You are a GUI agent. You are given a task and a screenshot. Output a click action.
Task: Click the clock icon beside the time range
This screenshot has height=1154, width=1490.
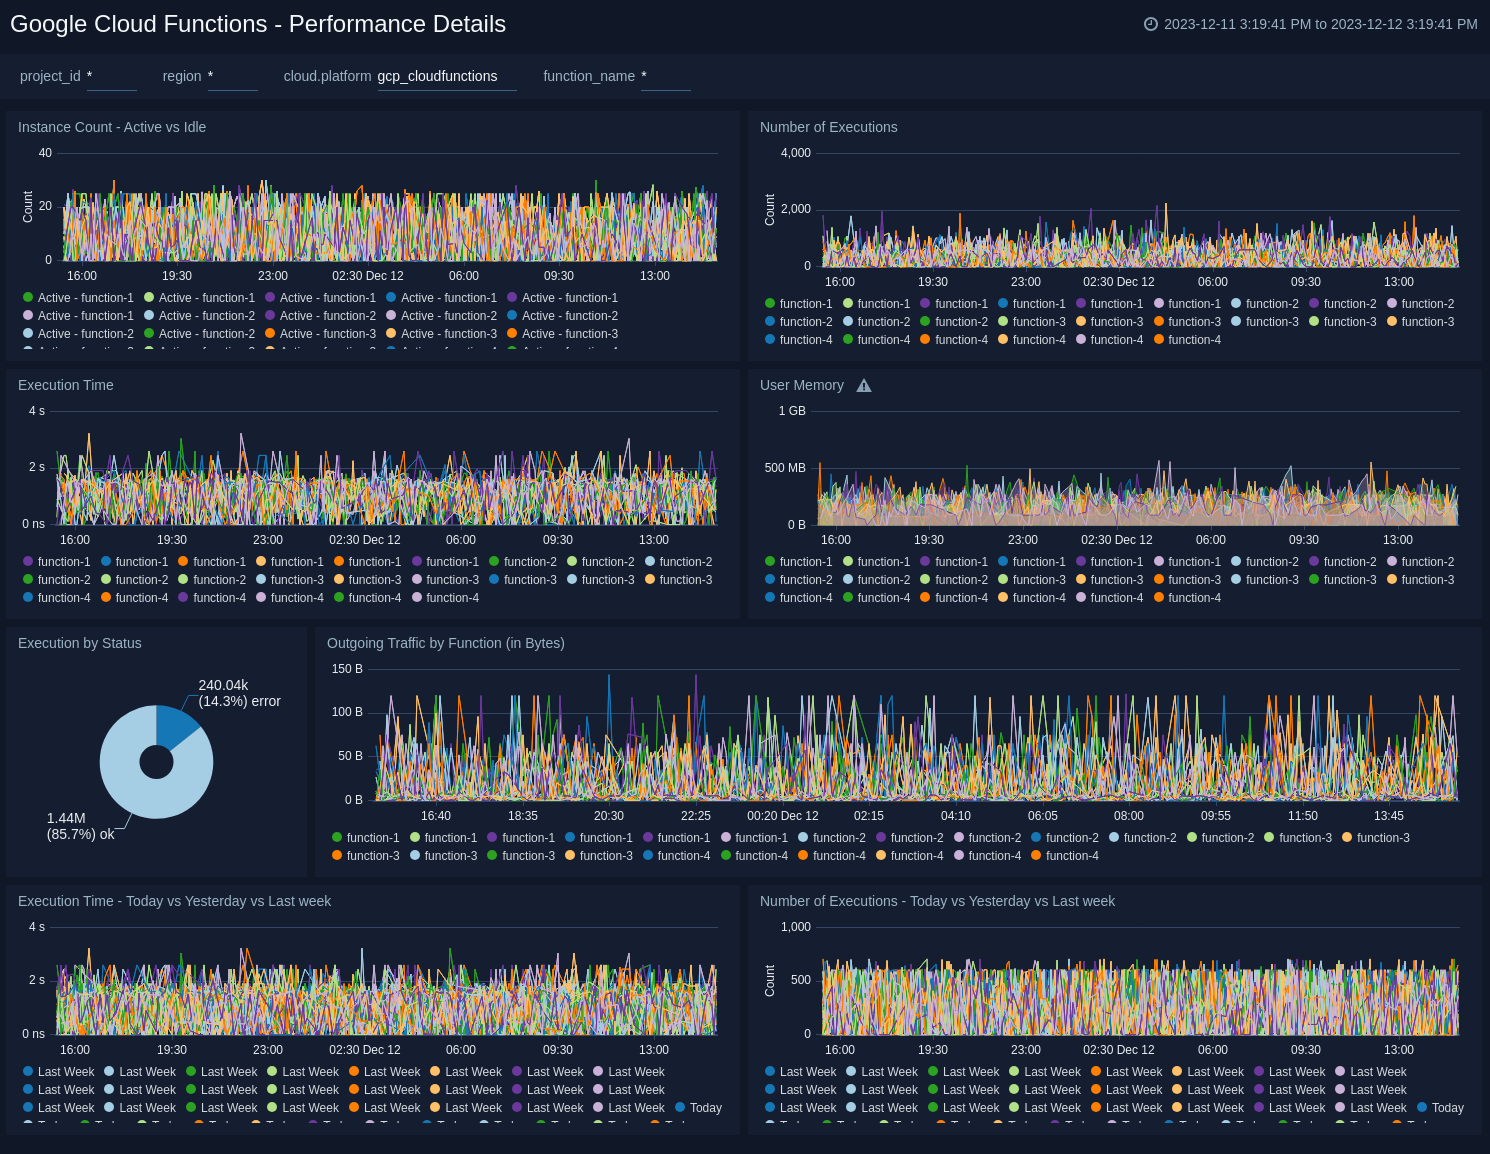click(x=1151, y=24)
